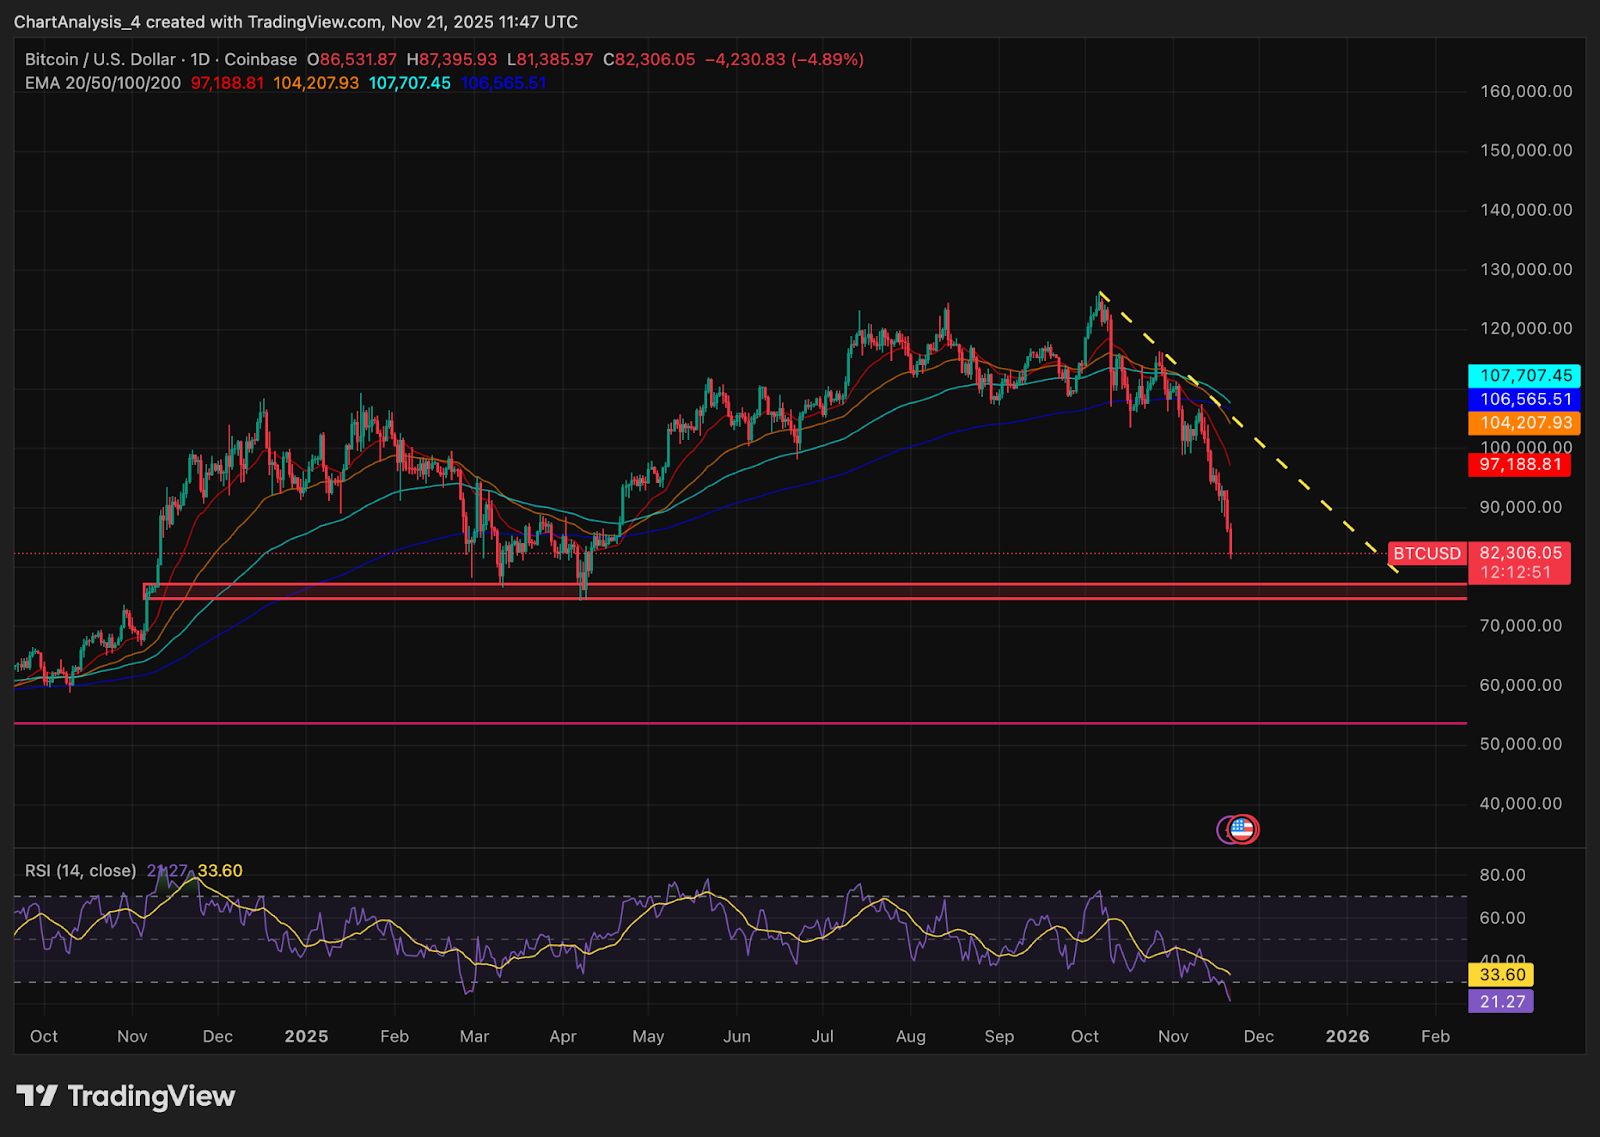The image size is (1600, 1137).
Task: Select the cyan 107,707.45 EMA axis label
Action: coord(1524,376)
